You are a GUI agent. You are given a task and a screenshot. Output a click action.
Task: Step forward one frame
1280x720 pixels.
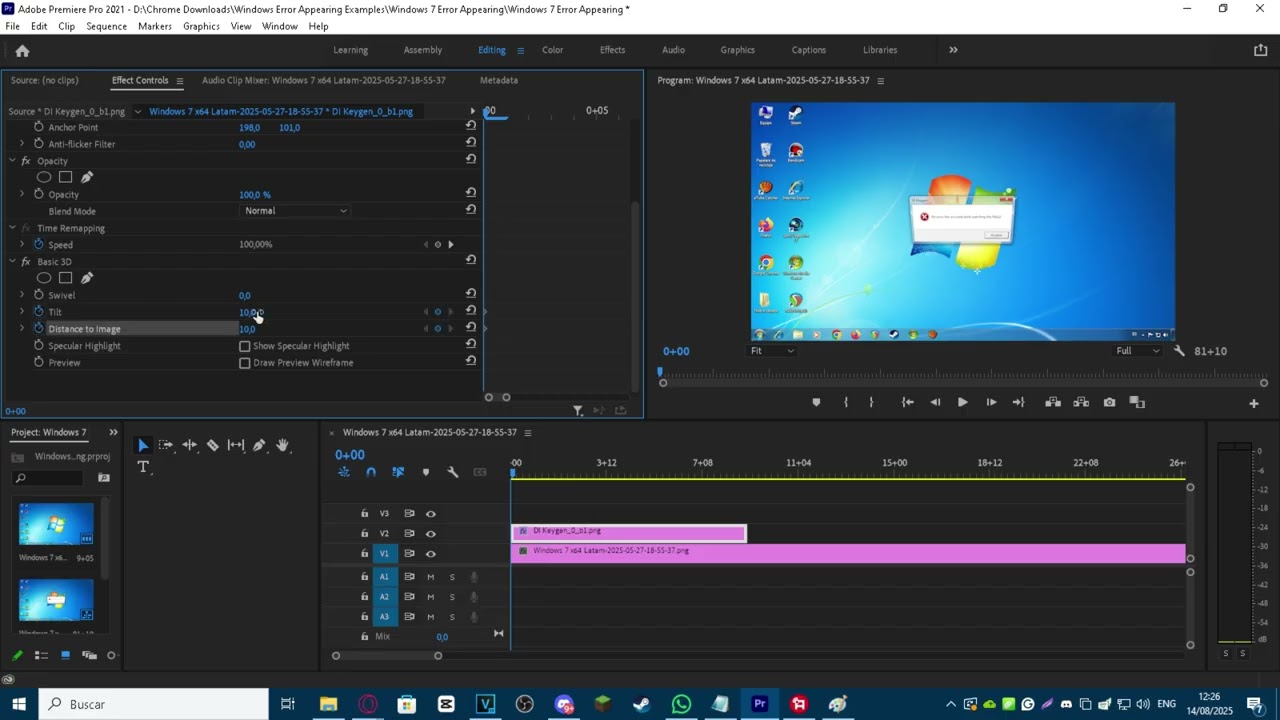[991, 402]
